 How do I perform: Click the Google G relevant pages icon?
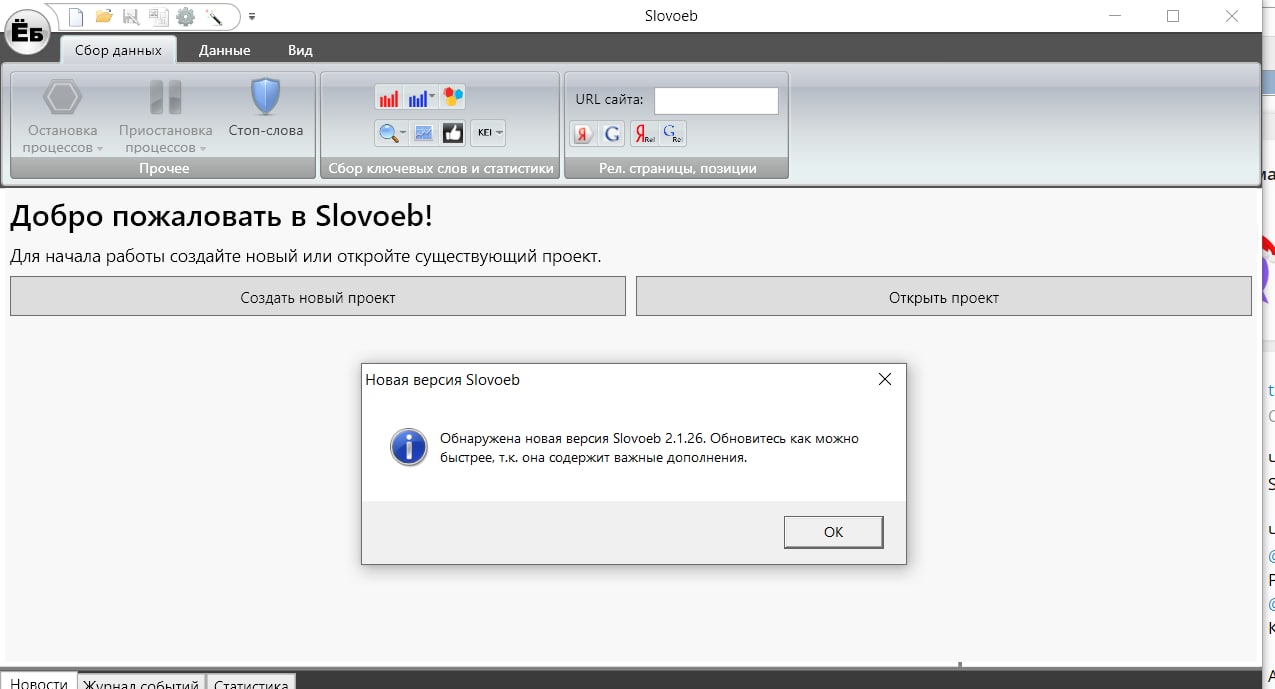tap(612, 133)
